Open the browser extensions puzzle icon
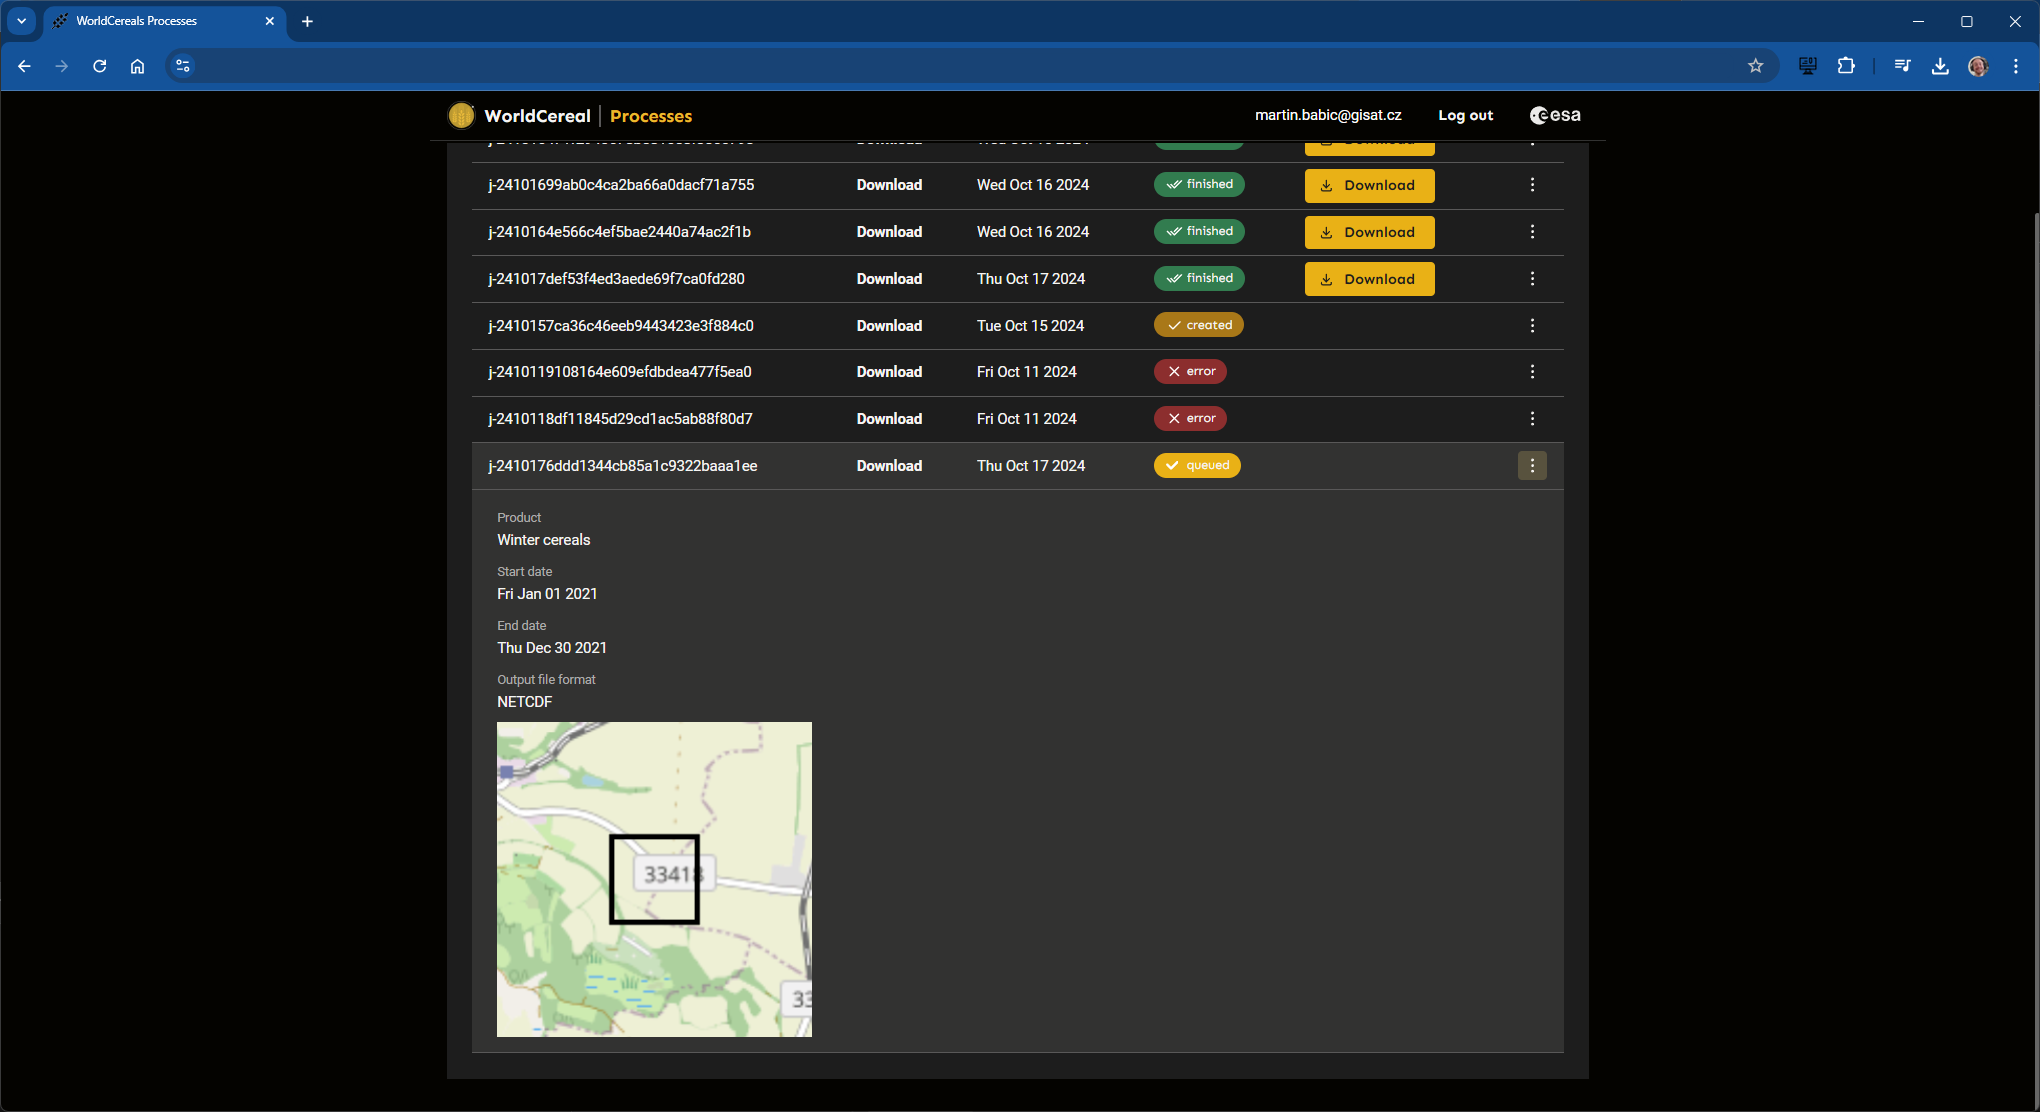 (1846, 66)
